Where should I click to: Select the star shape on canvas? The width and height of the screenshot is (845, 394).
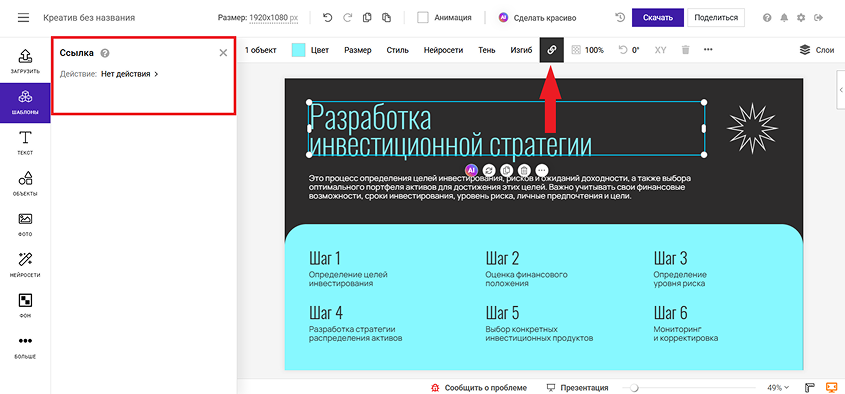tap(752, 129)
